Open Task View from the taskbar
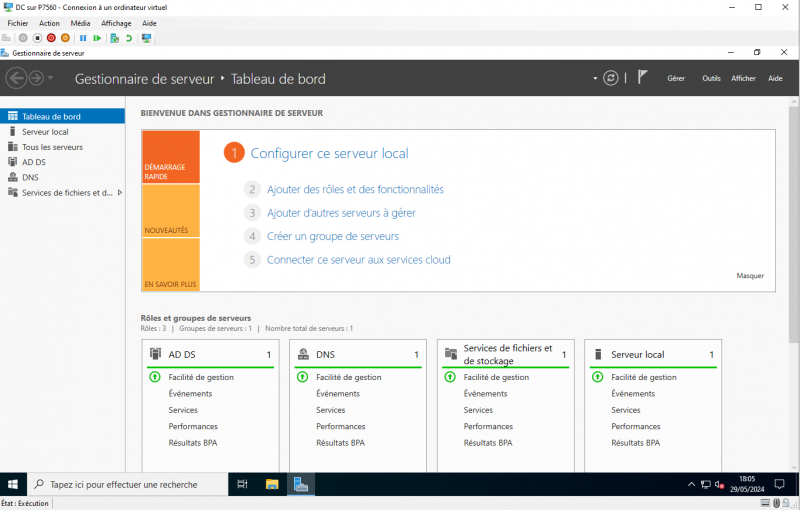800x510 pixels. pos(242,484)
